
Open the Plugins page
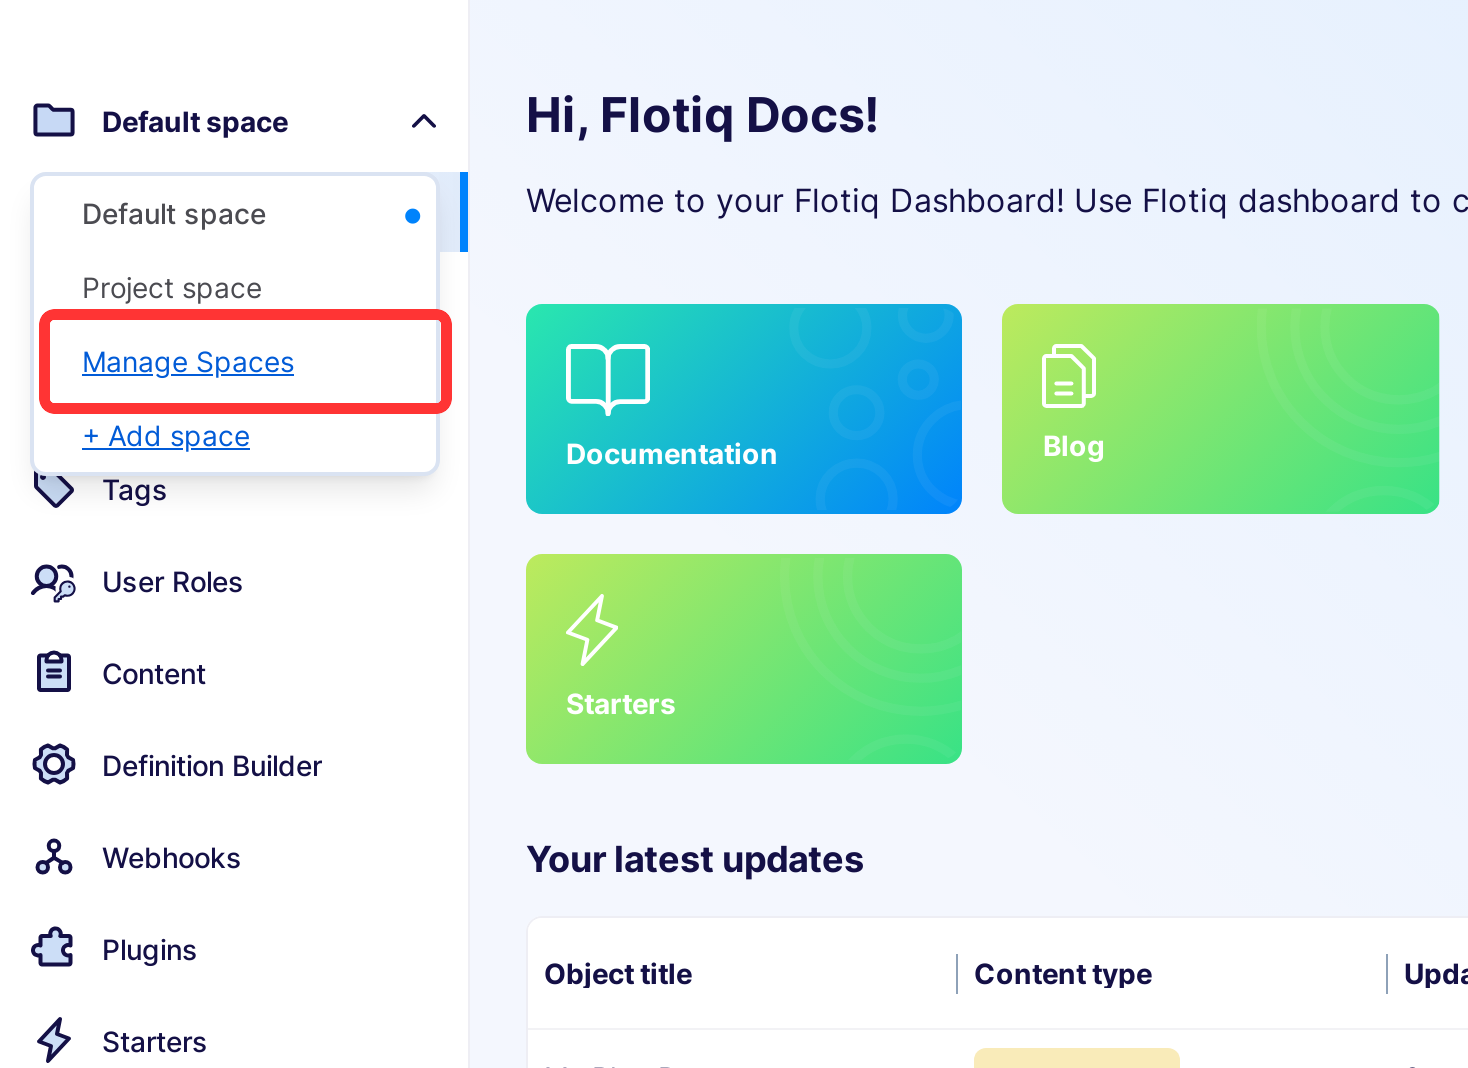149,951
